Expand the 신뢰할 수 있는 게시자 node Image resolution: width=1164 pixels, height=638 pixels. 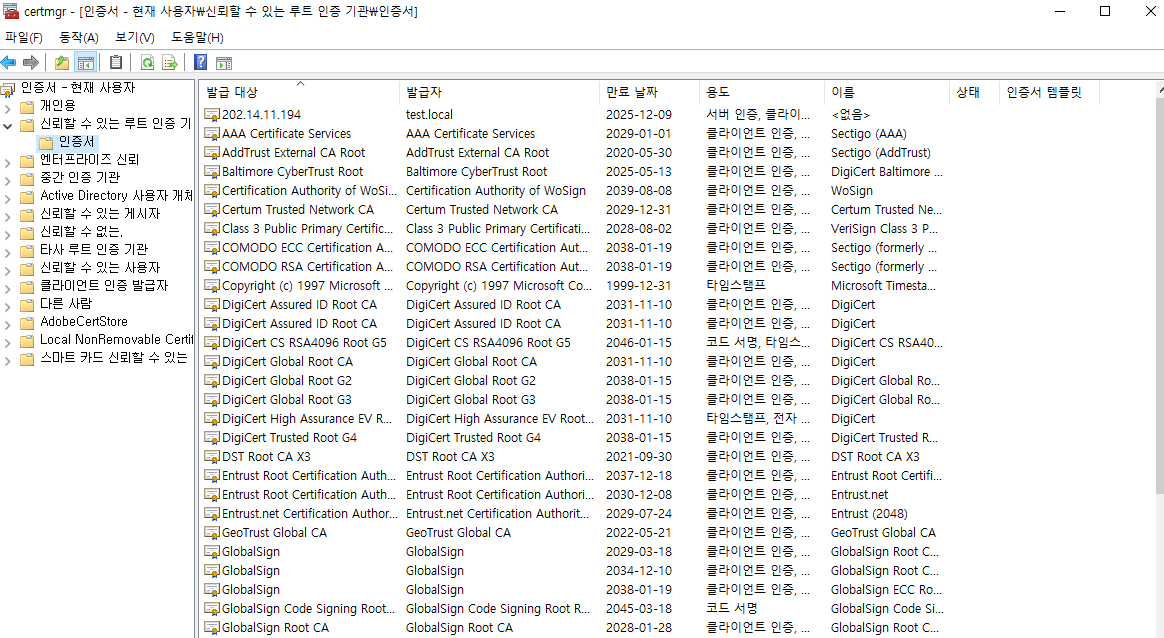point(7,215)
